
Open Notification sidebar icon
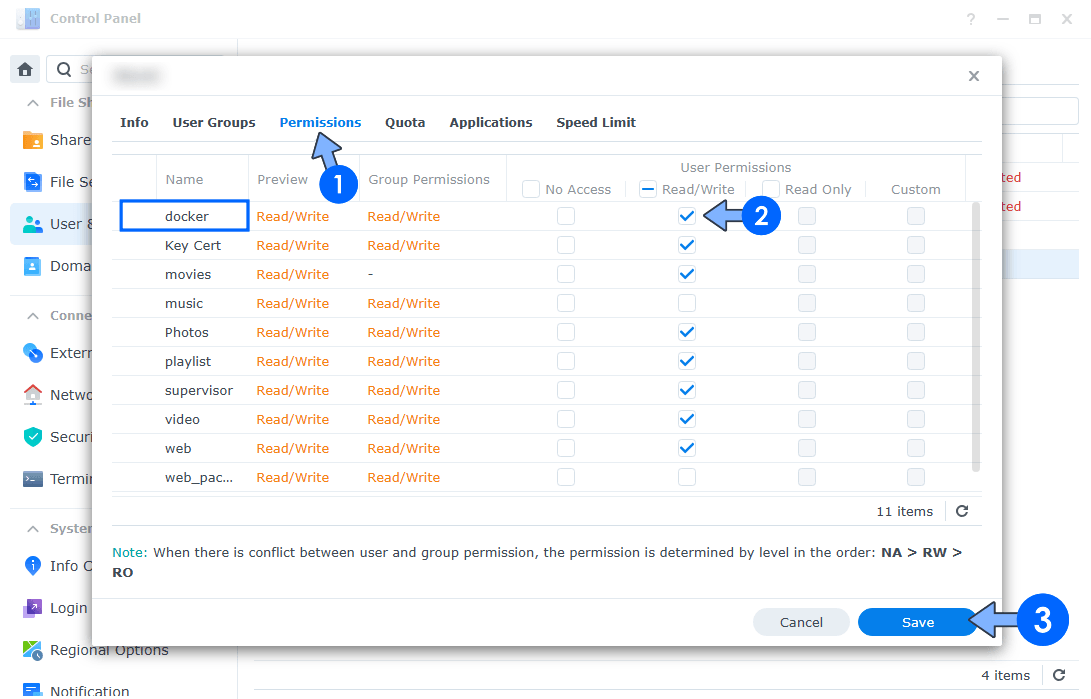(33, 690)
